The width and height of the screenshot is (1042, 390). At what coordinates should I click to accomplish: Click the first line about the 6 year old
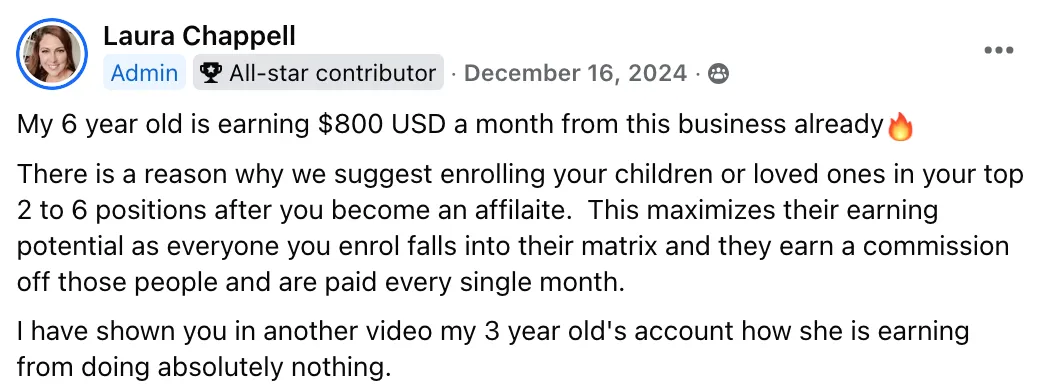[465, 126]
